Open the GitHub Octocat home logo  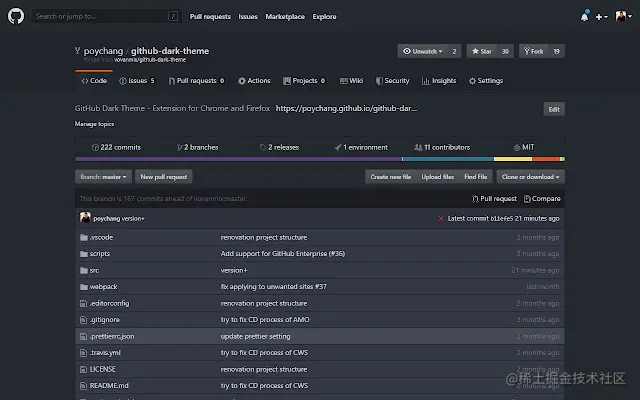point(16,16)
